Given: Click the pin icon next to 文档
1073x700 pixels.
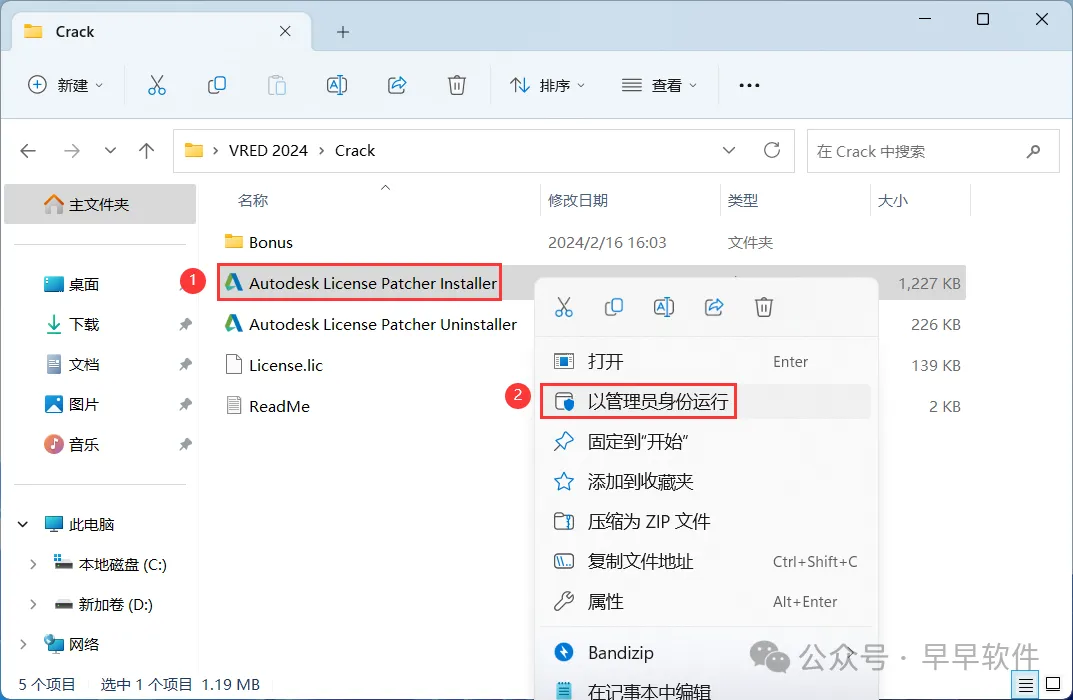Looking at the screenshot, I should point(185,365).
